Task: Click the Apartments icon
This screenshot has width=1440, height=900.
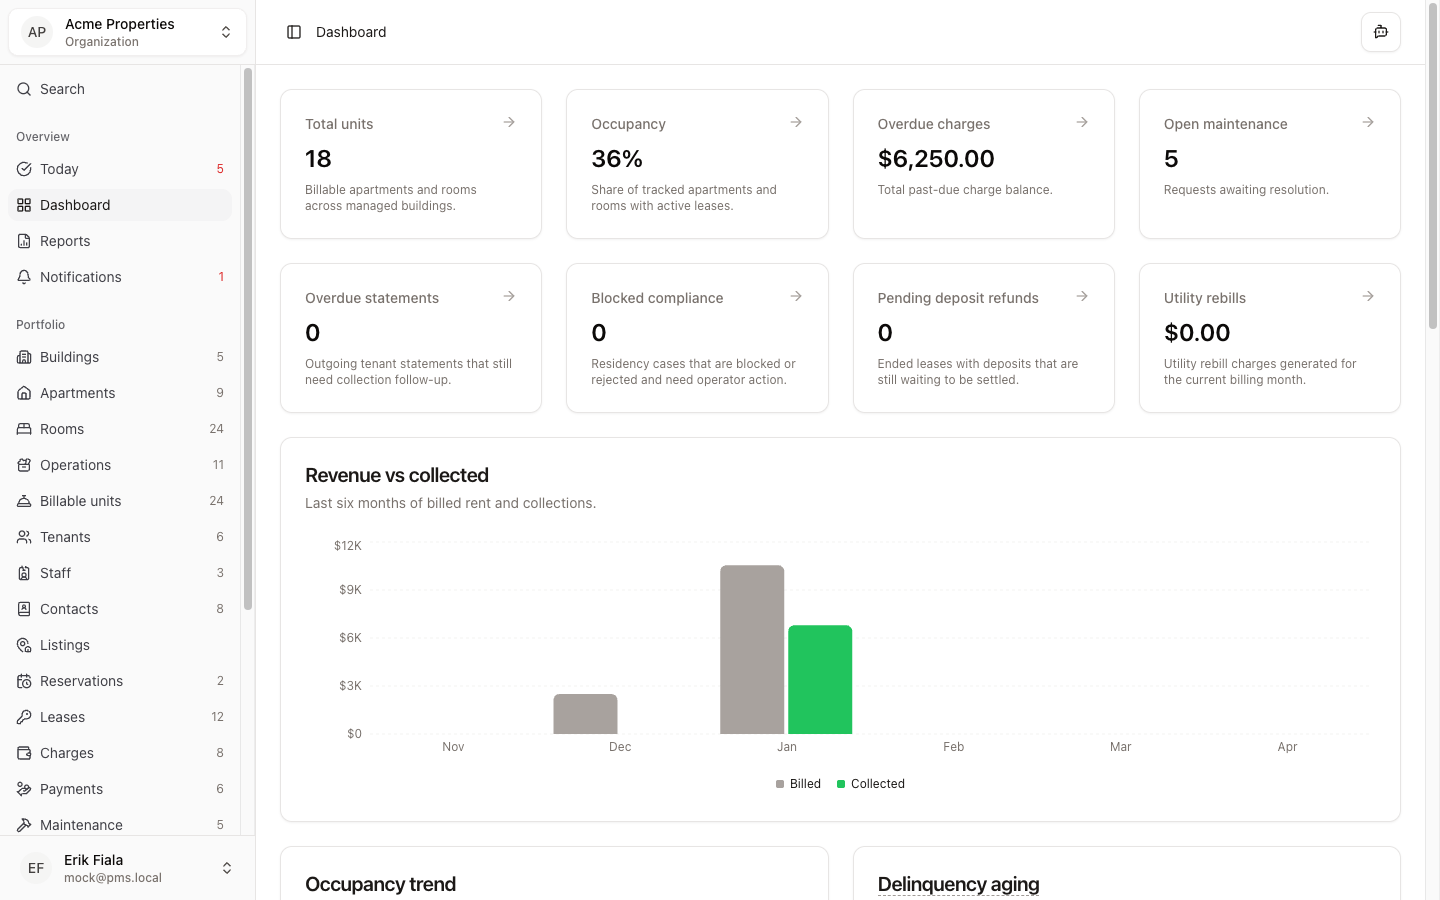Action: [x=24, y=392]
